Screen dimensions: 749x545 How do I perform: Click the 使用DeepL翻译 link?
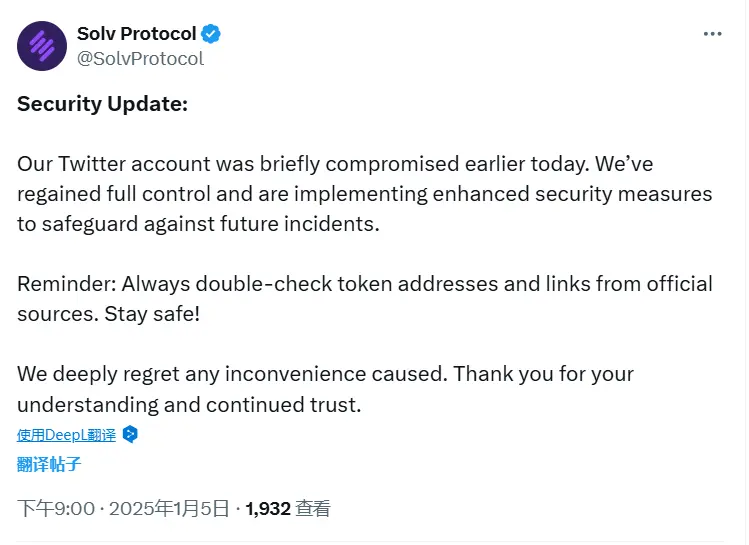pos(66,435)
